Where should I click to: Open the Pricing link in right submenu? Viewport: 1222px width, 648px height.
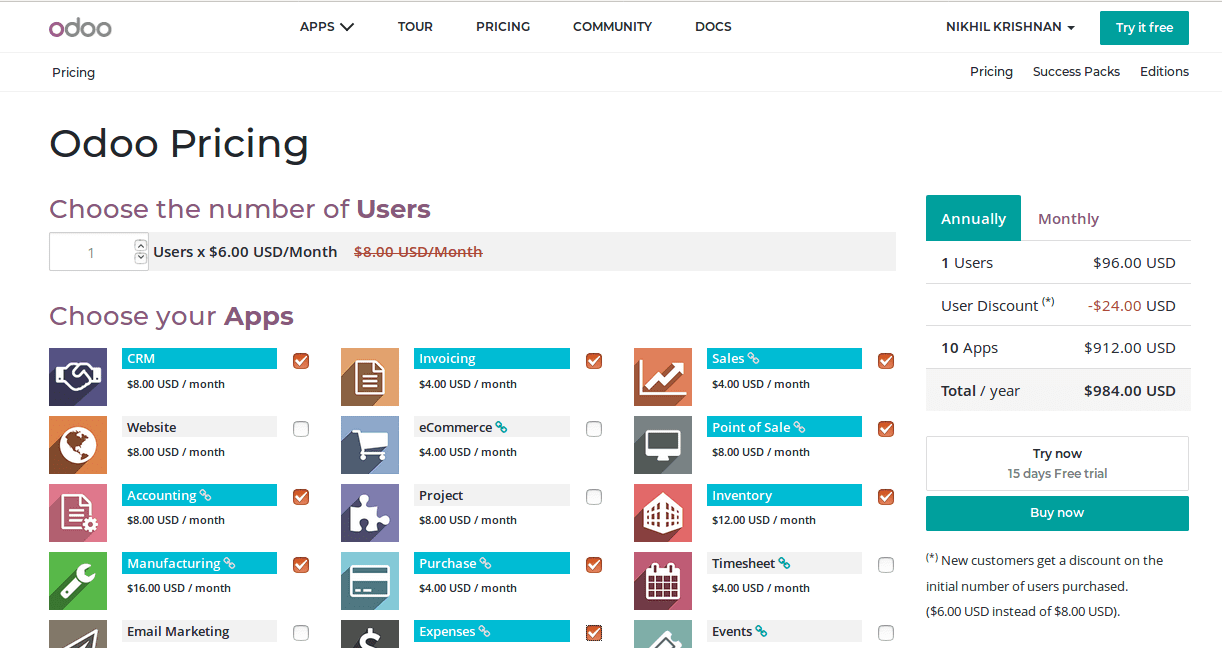click(991, 72)
